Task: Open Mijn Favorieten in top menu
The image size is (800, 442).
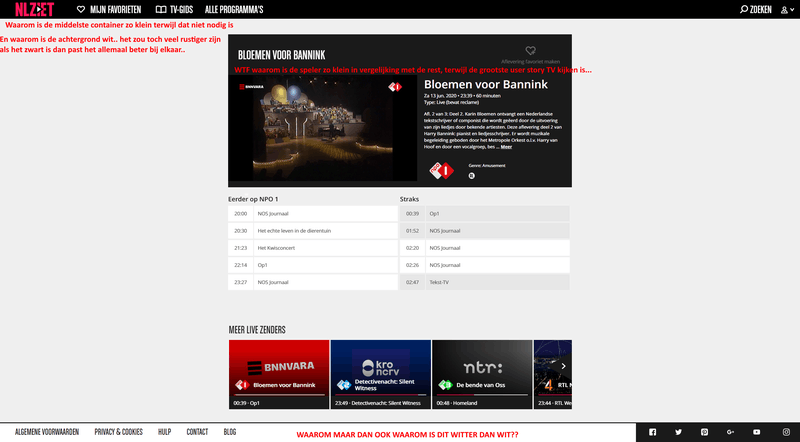Action: [x=109, y=9]
